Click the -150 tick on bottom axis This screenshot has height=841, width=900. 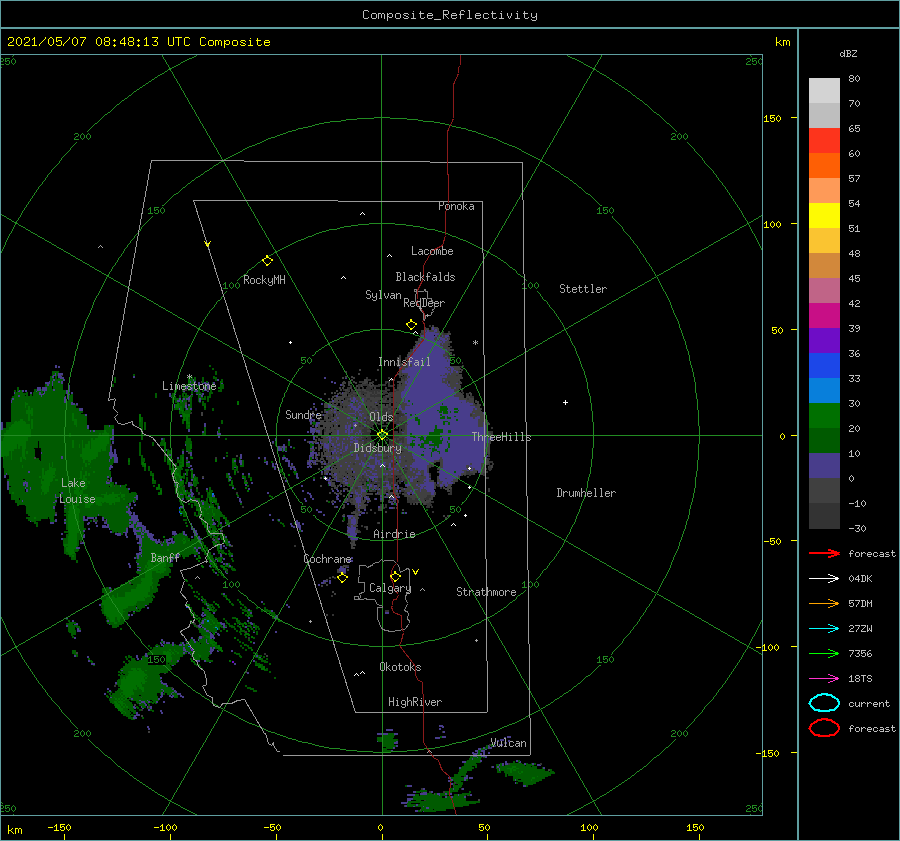coord(59,827)
